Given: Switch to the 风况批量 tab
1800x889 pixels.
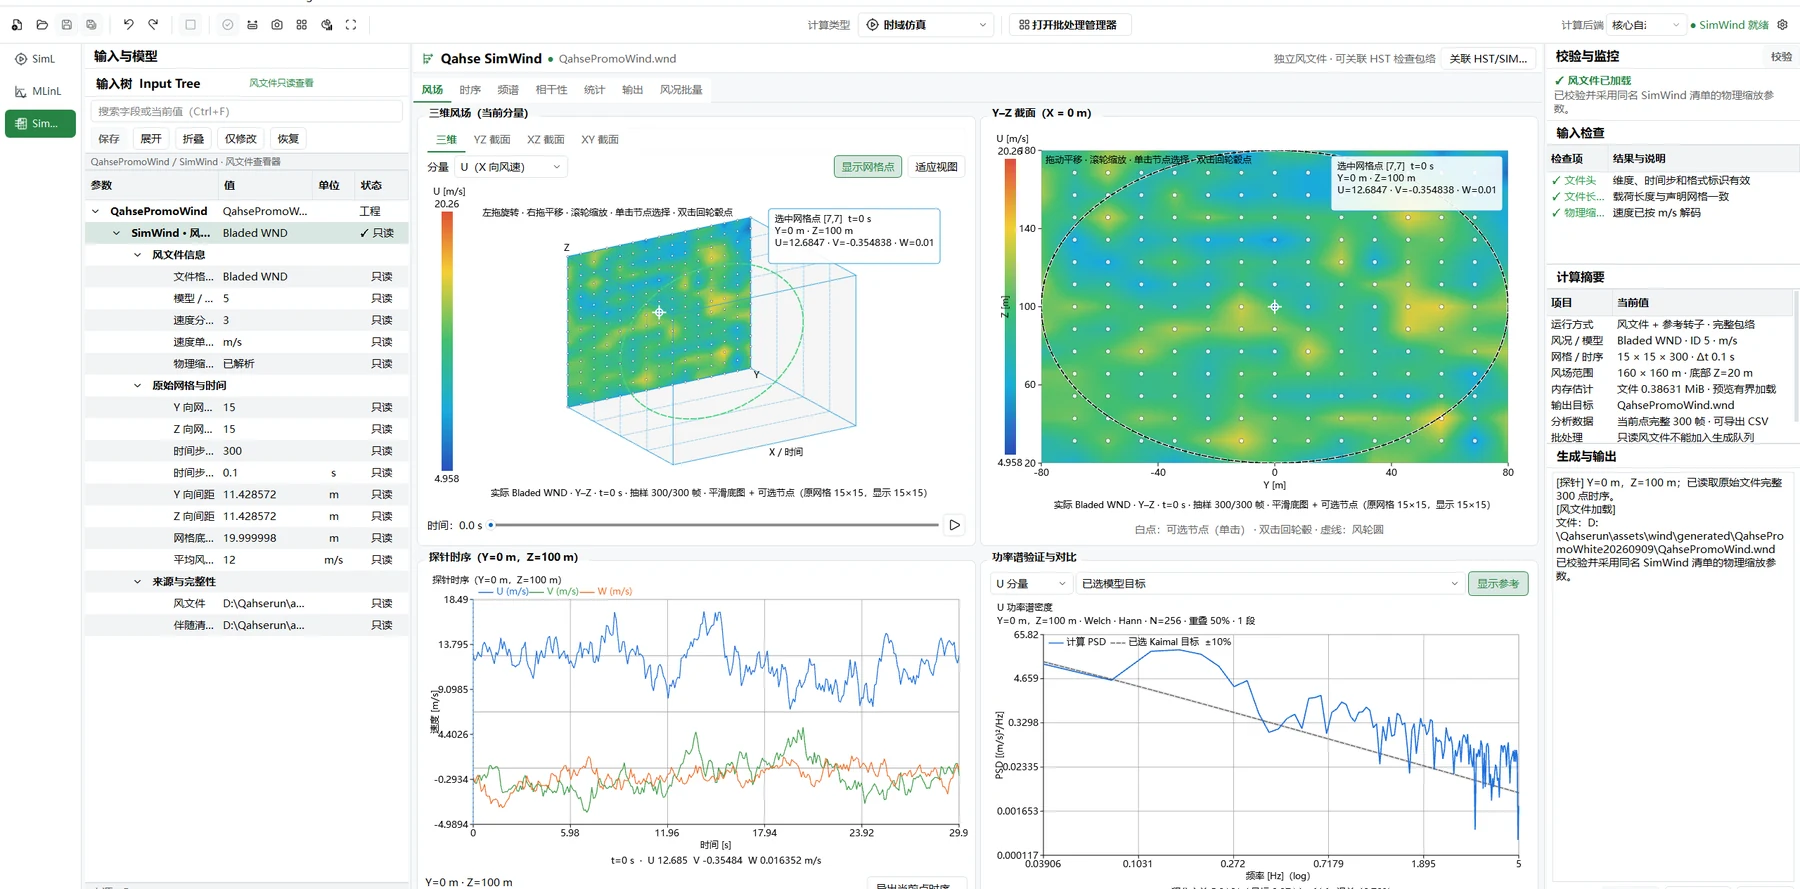Looking at the screenshot, I should pos(681,90).
